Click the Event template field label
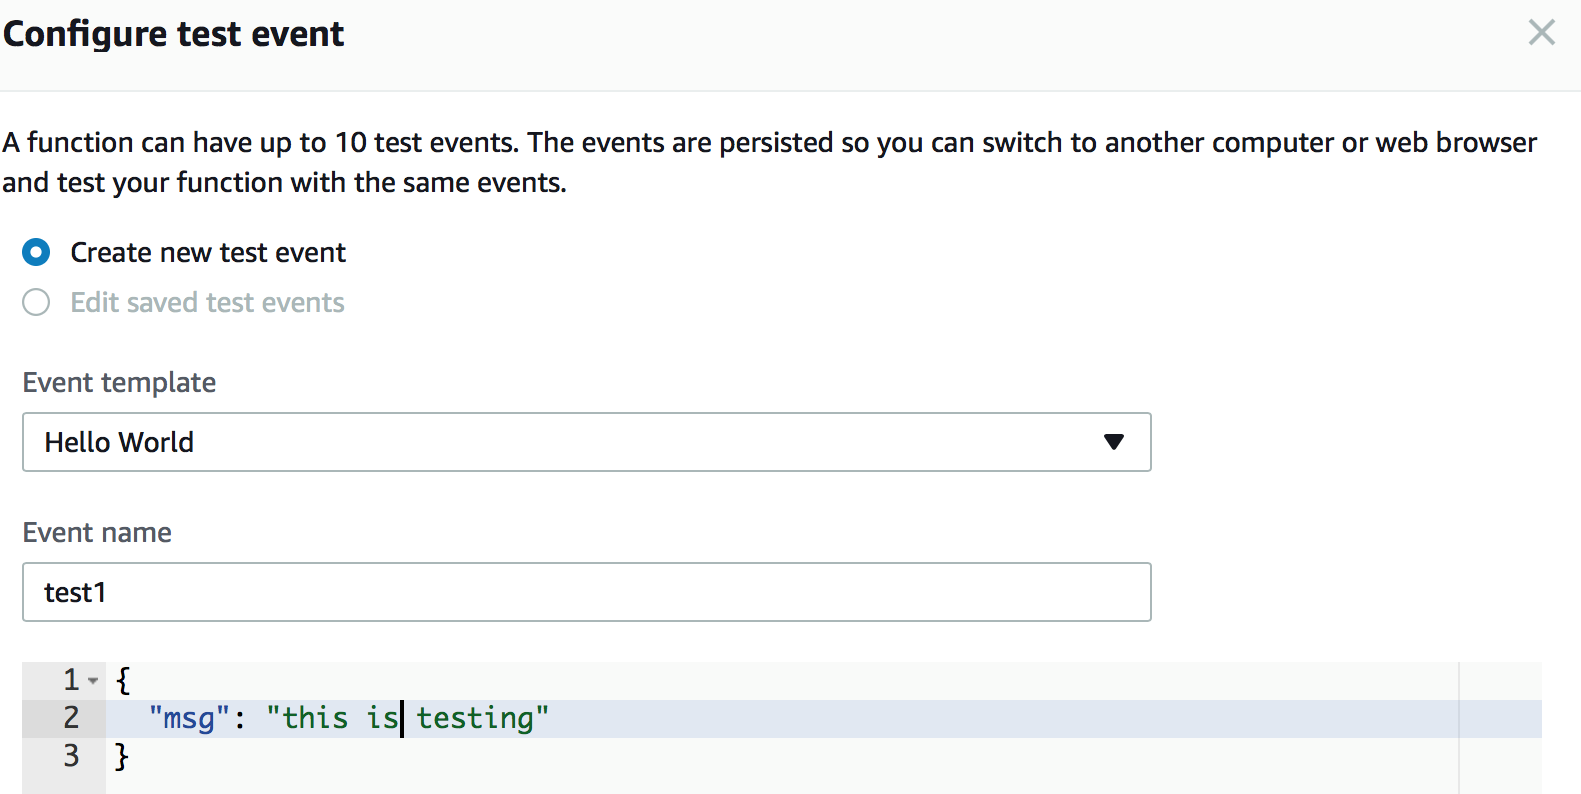Screen dimensions: 1581x794 coord(119,382)
